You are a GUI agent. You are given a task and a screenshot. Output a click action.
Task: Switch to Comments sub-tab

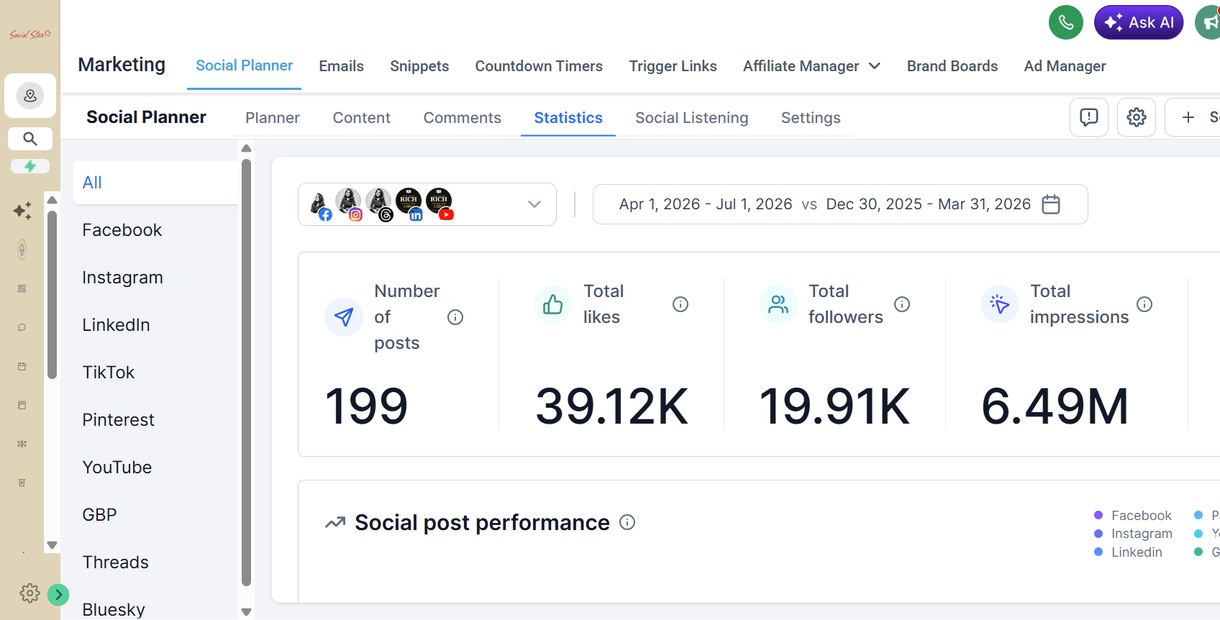[462, 117]
